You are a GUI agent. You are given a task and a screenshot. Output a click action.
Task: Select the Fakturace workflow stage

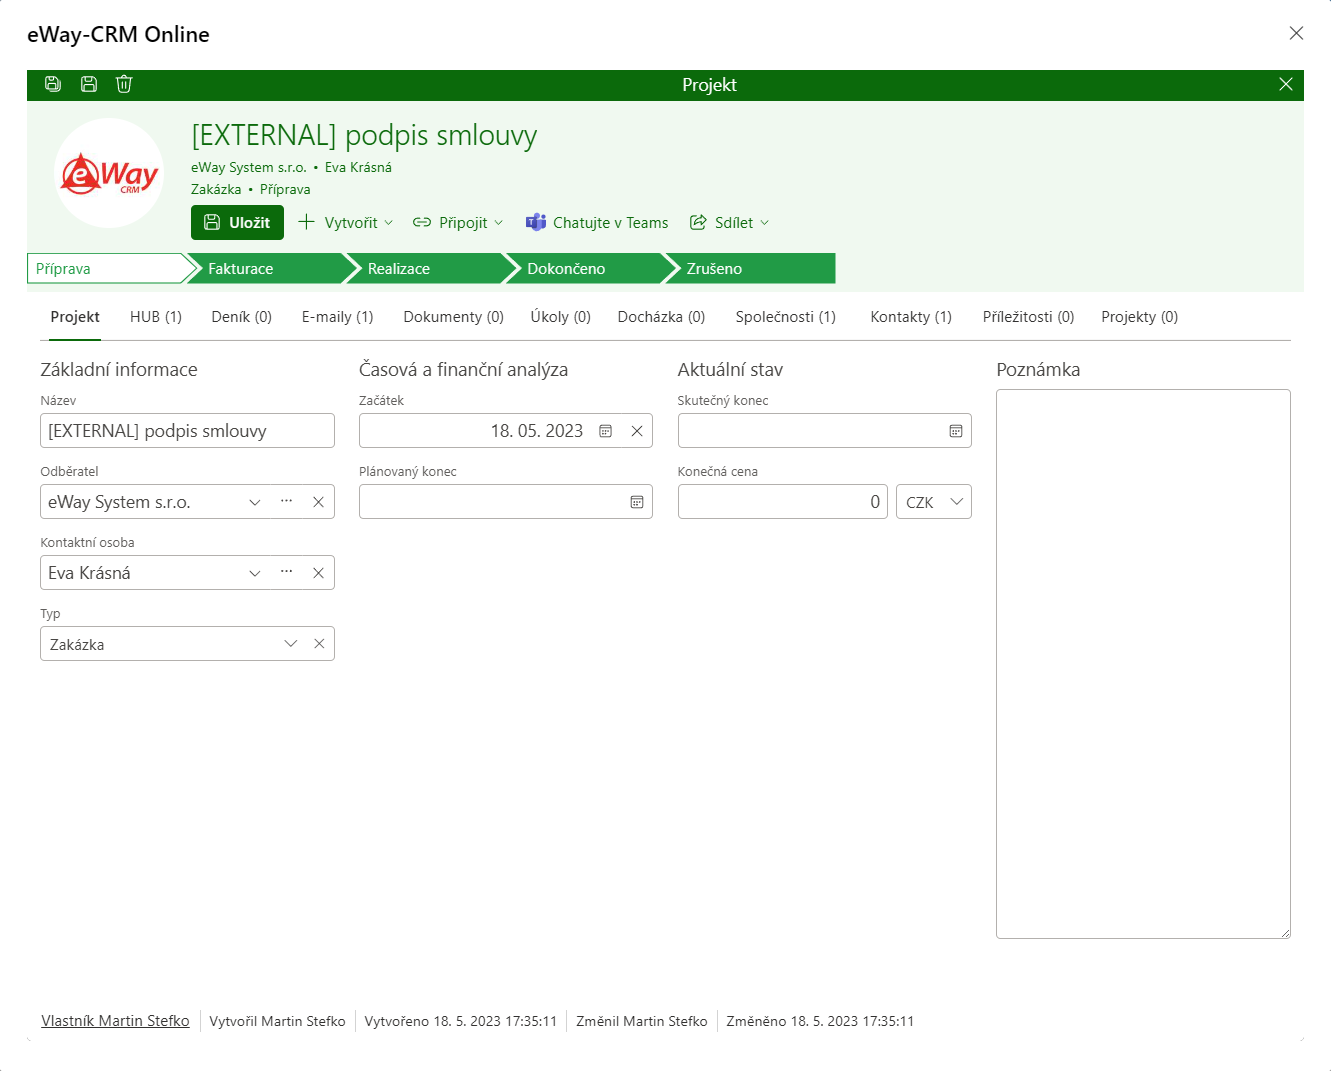click(x=266, y=268)
